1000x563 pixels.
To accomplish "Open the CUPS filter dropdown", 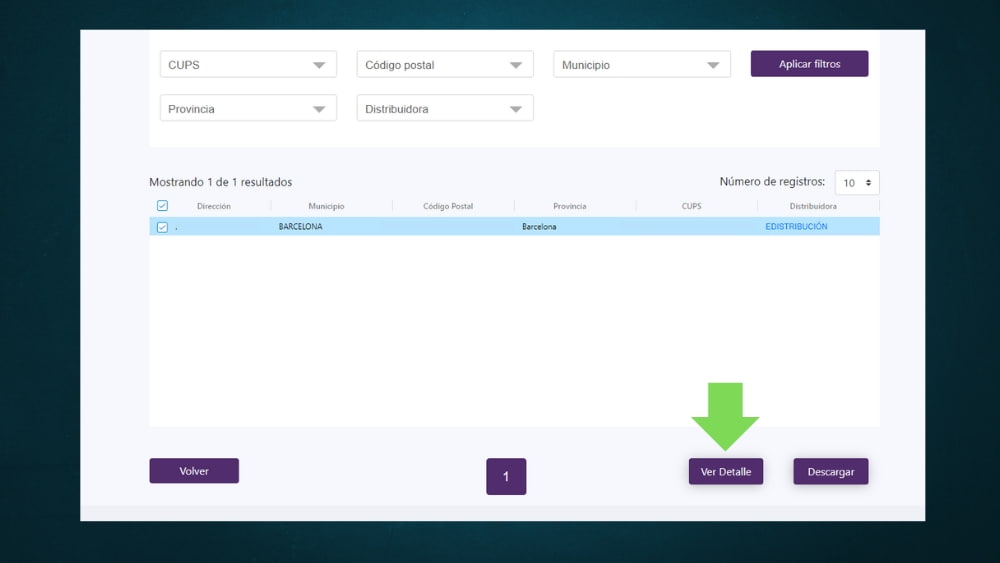I will click(248, 65).
